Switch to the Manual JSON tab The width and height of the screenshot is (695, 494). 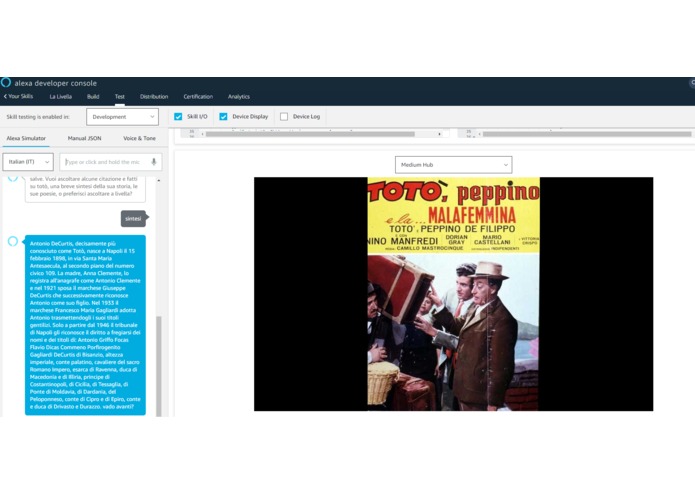(84, 138)
